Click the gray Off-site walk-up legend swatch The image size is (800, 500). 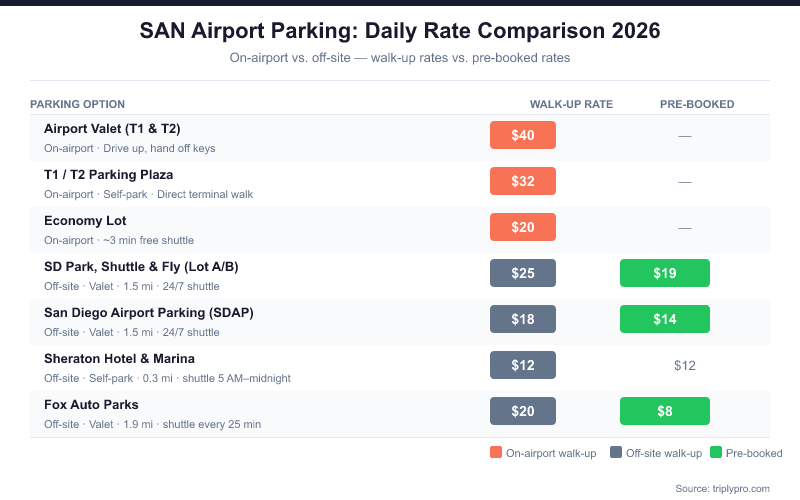[616, 453]
